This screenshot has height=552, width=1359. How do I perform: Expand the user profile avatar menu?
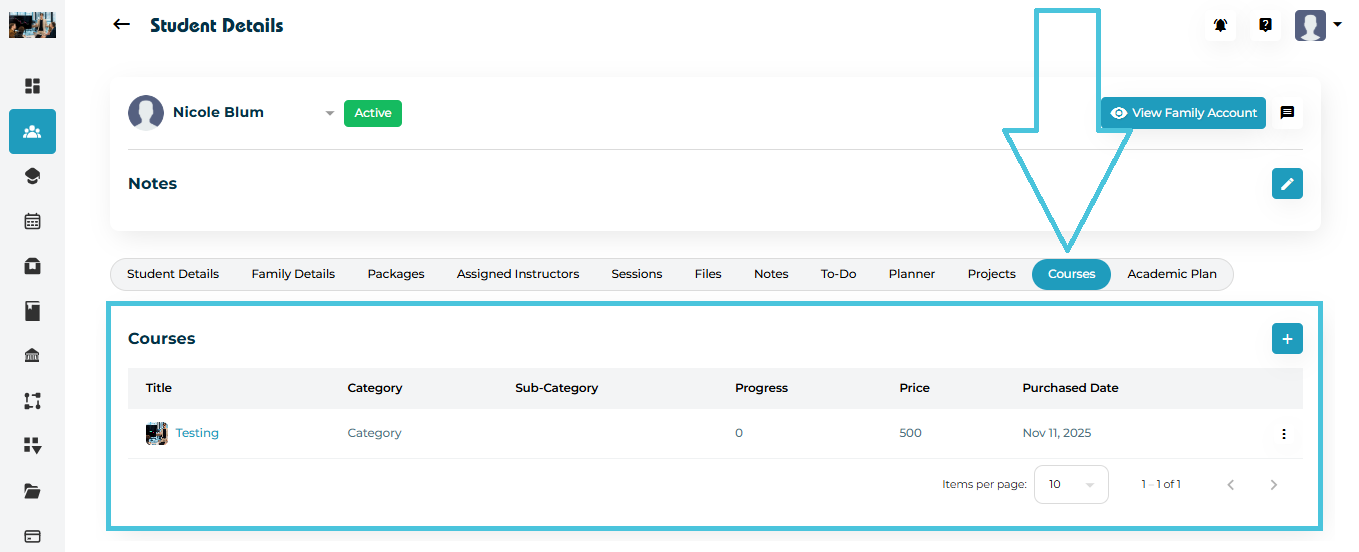click(1318, 26)
